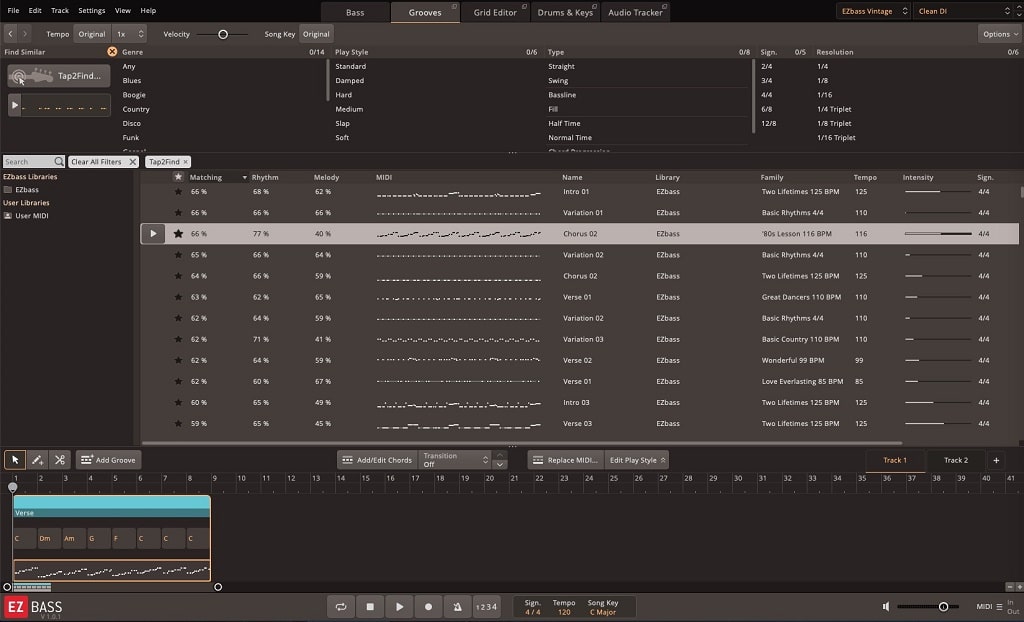Viewport: 1024px width, 622px height.
Task: Choose the Pencil draw tool
Action: (x=37, y=460)
